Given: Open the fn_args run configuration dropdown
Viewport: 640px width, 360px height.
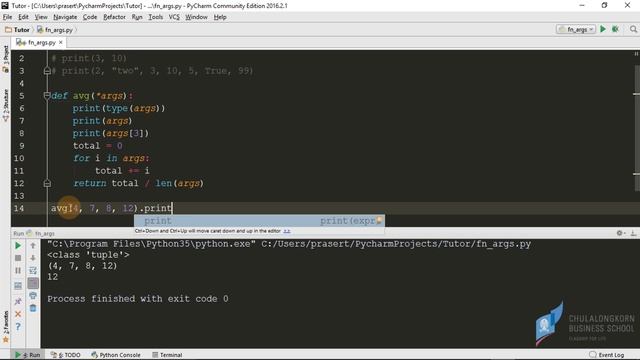Looking at the screenshot, I should pos(576,29).
